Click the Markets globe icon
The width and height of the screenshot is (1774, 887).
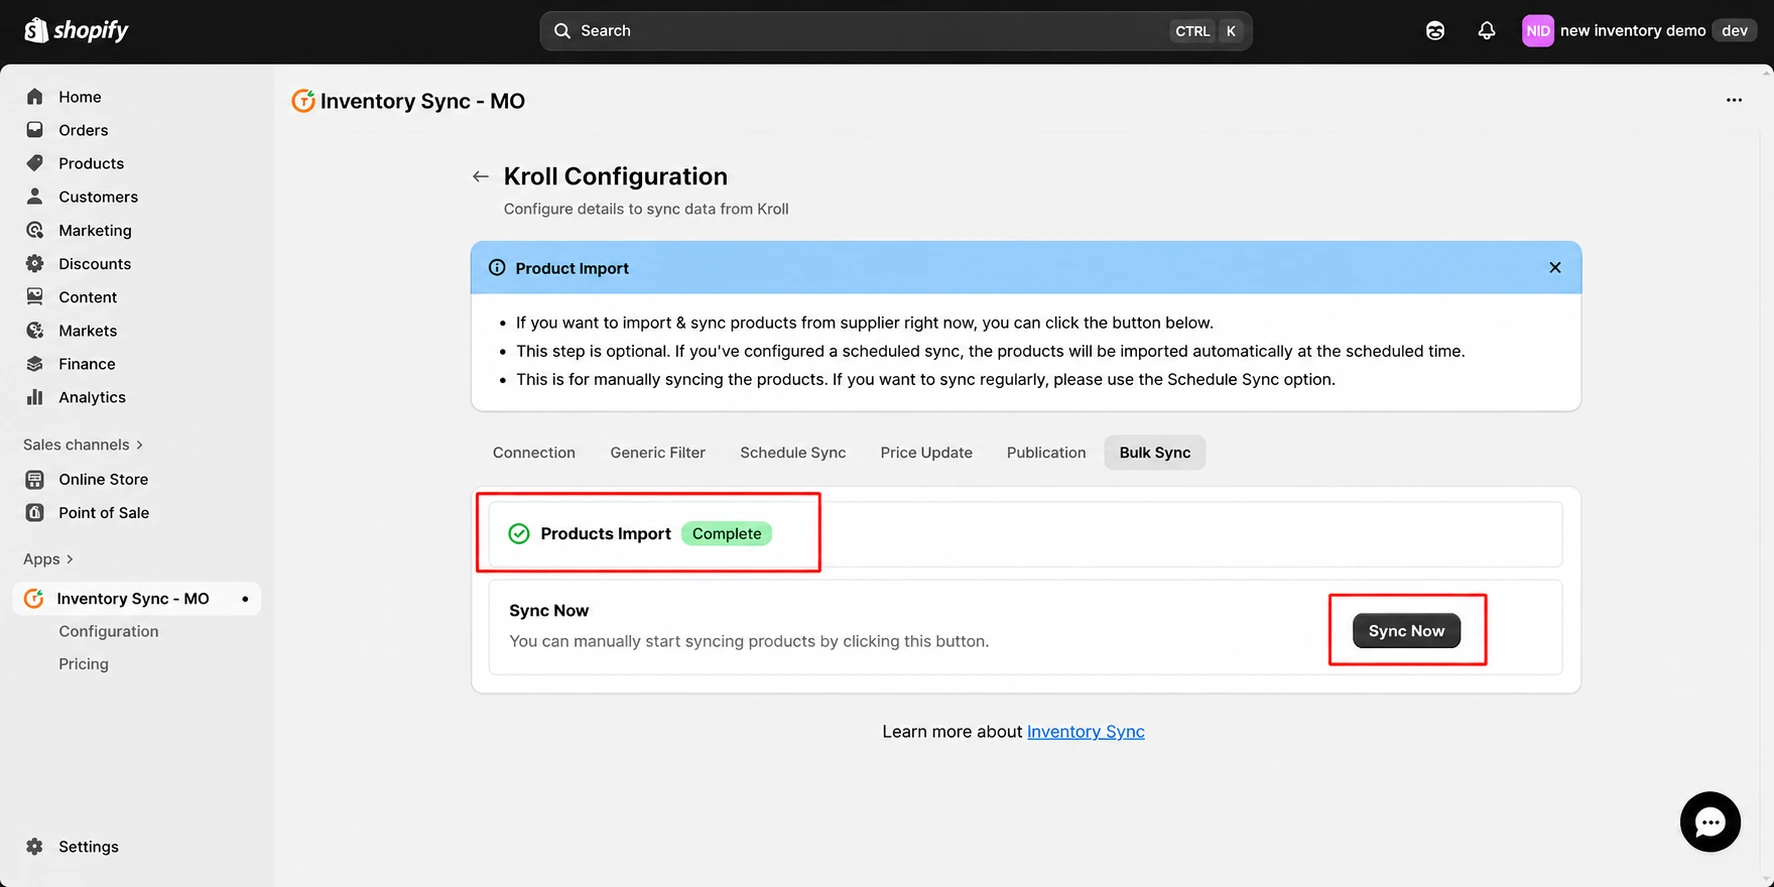[35, 330]
